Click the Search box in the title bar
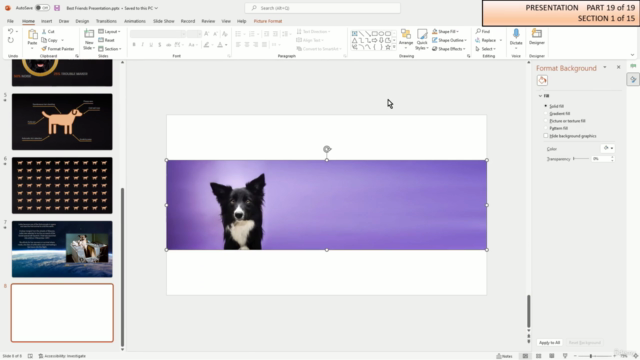 pyautogui.click(x=322, y=8)
